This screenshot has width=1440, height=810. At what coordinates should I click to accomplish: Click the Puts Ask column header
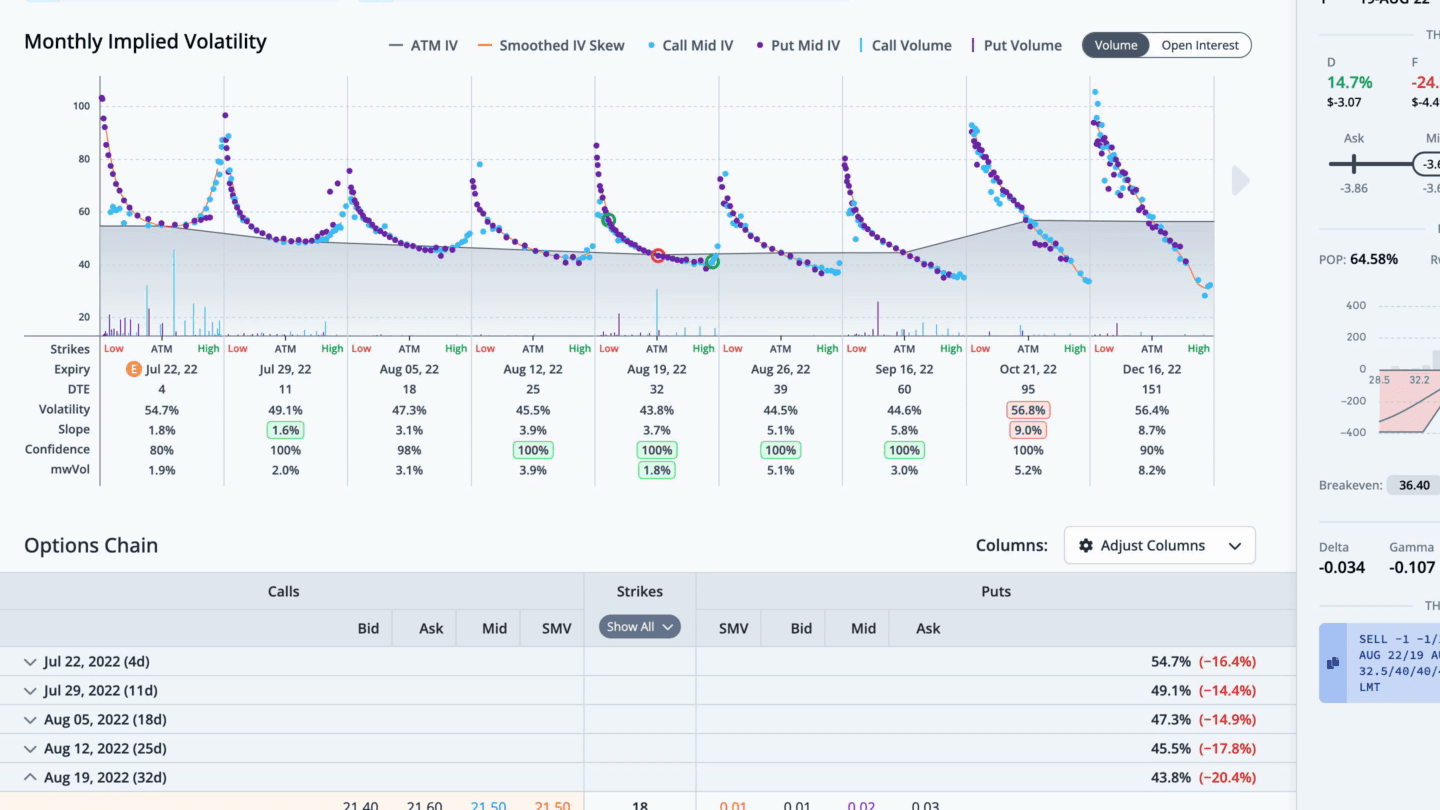point(928,629)
